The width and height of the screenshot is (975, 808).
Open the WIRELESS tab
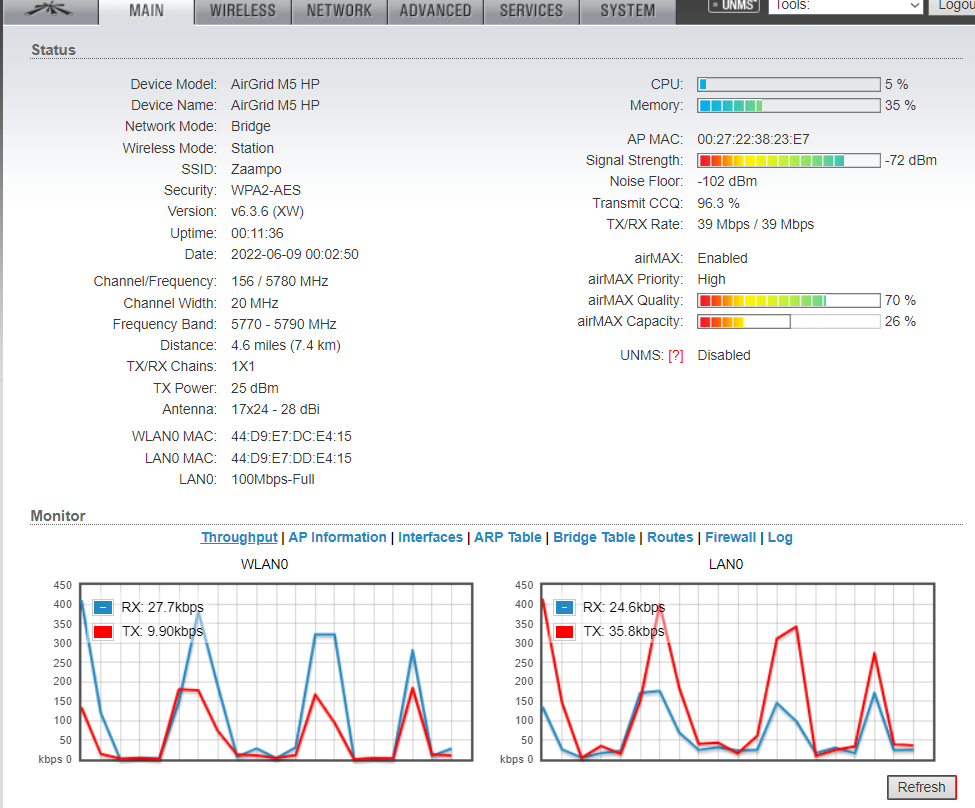click(243, 11)
